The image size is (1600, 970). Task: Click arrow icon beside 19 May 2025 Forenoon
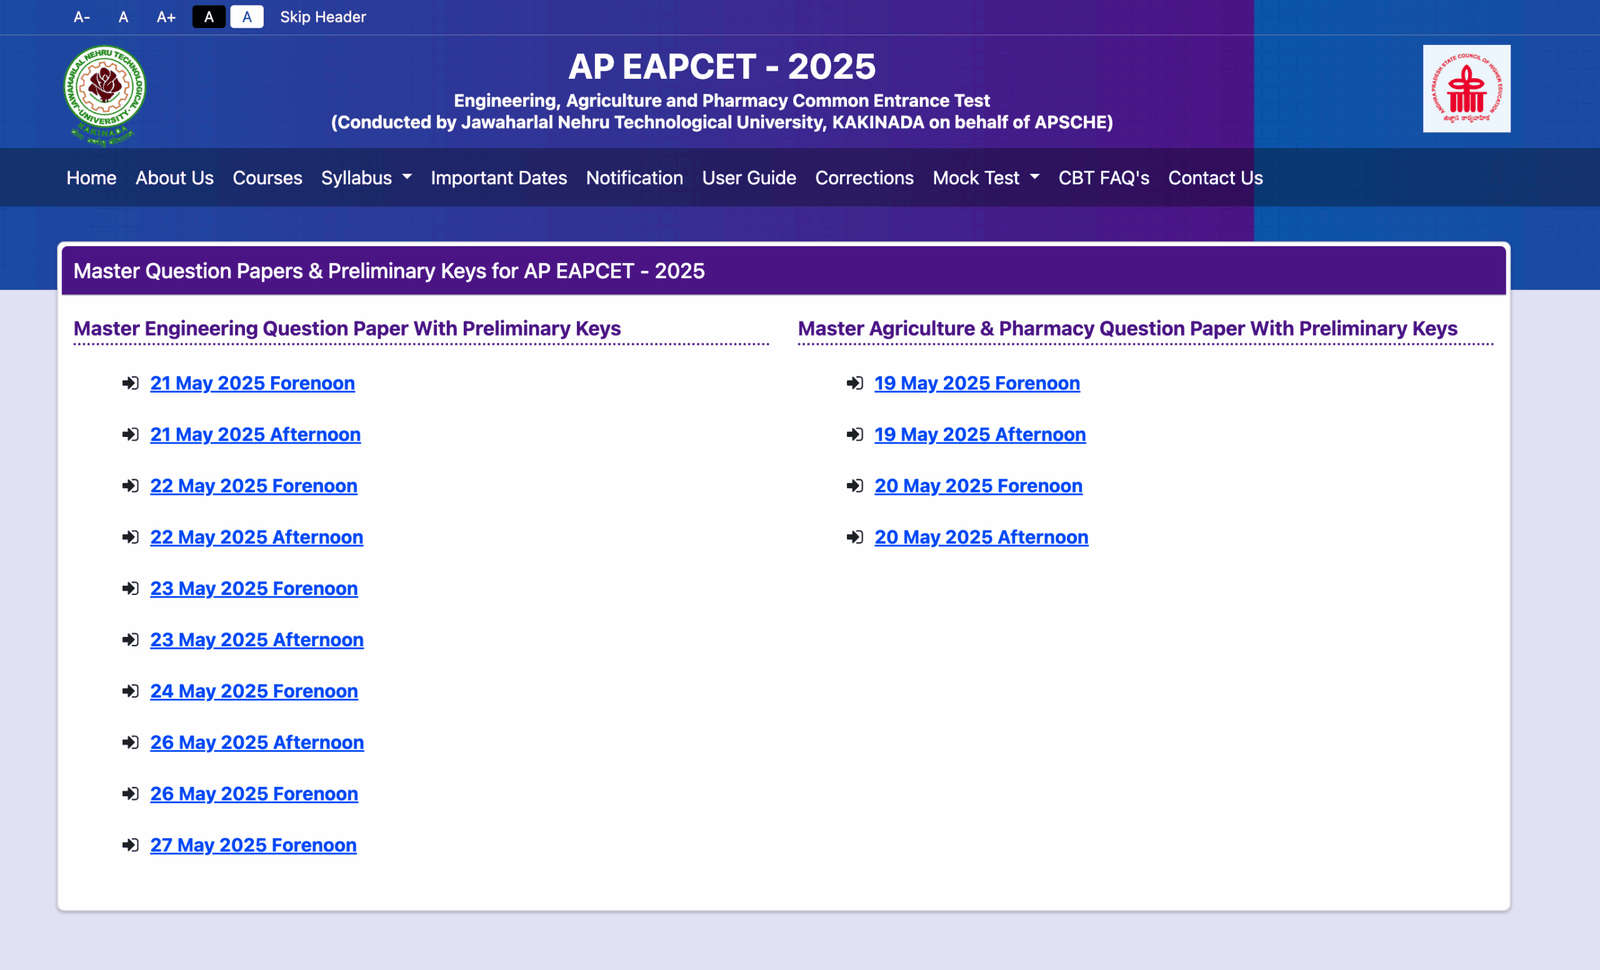coord(854,384)
